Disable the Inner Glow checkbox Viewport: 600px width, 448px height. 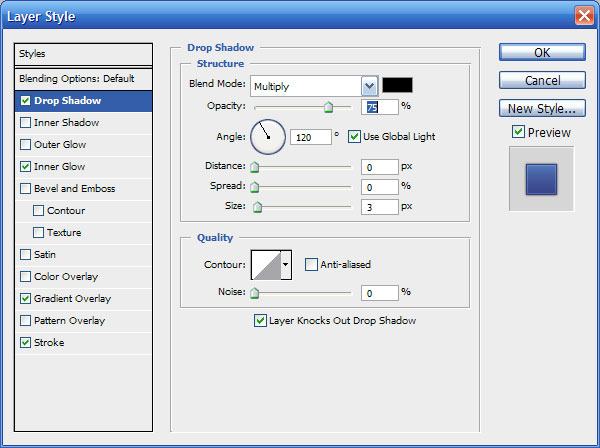coord(25,167)
